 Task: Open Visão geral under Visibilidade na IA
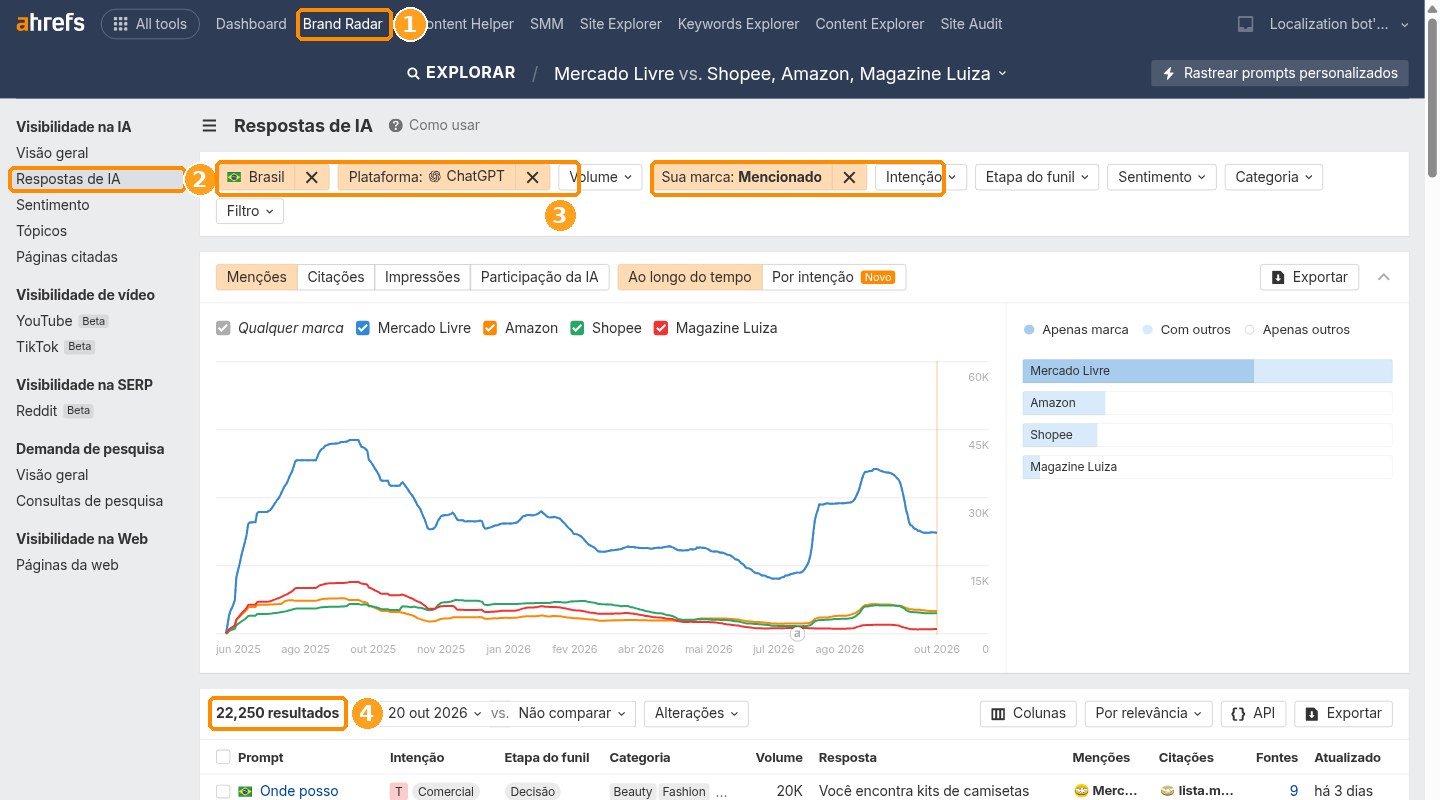[52, 153]
